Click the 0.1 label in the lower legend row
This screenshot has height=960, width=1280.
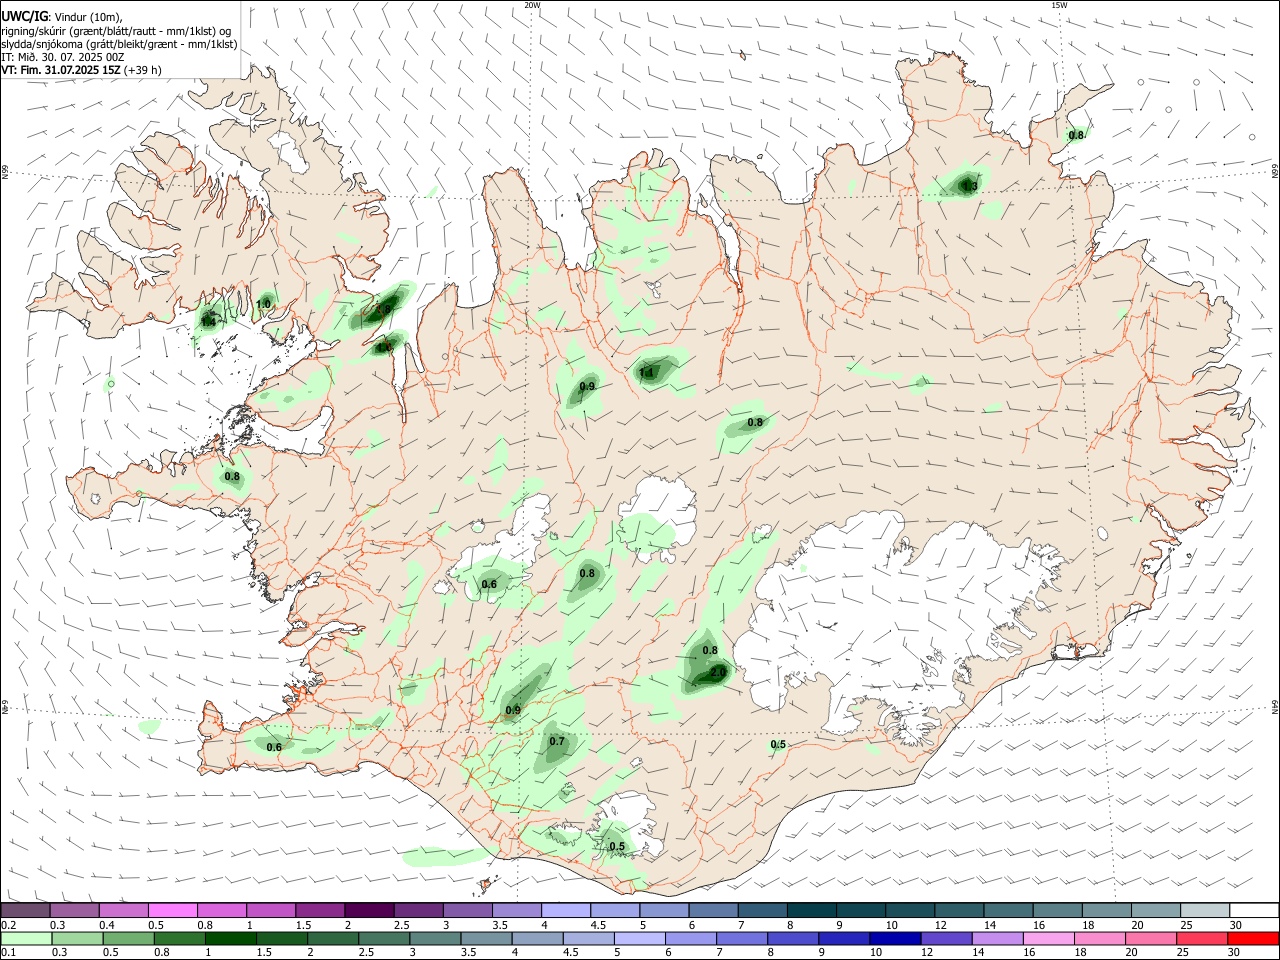tap(9, 952)
